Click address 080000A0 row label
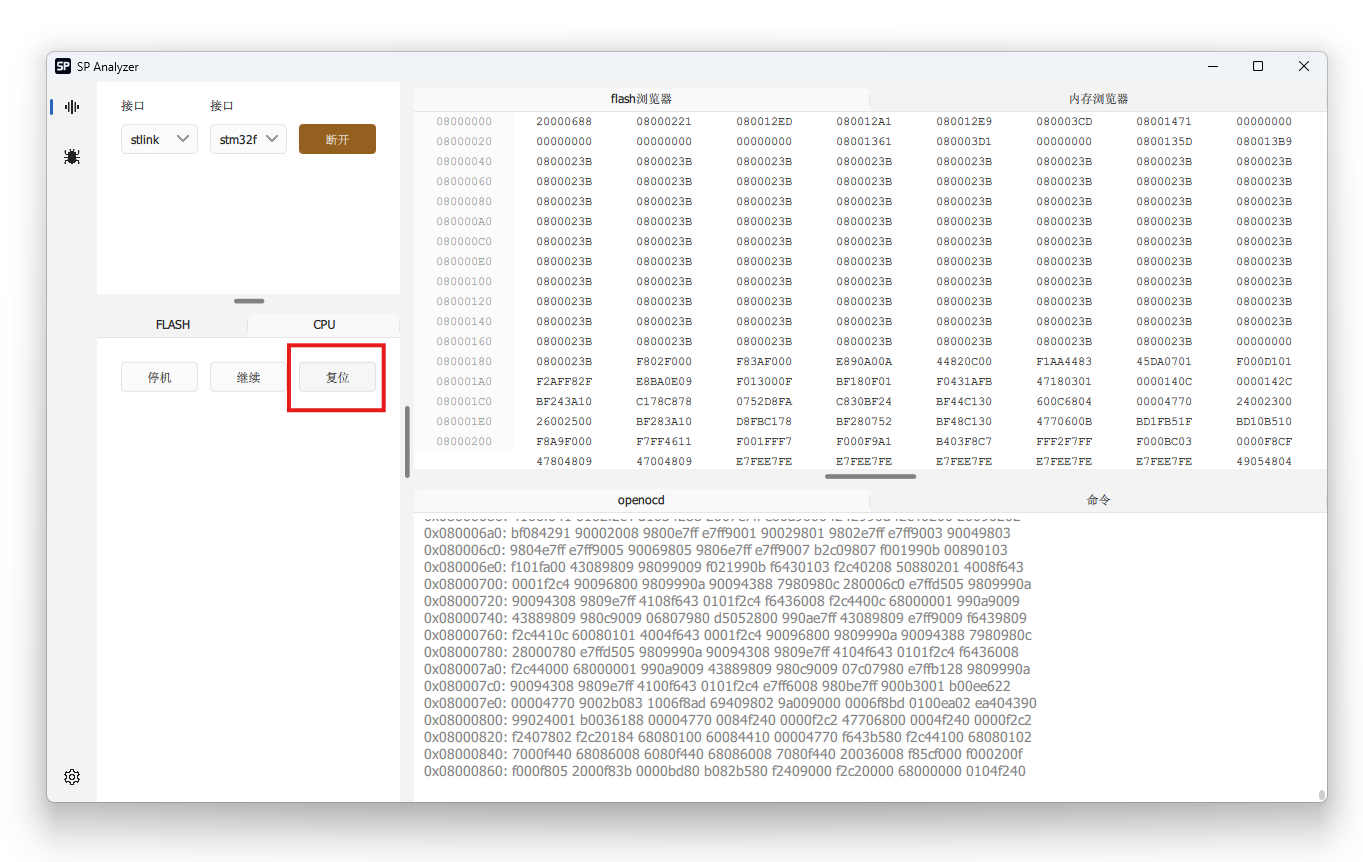 tap(464, 221)
